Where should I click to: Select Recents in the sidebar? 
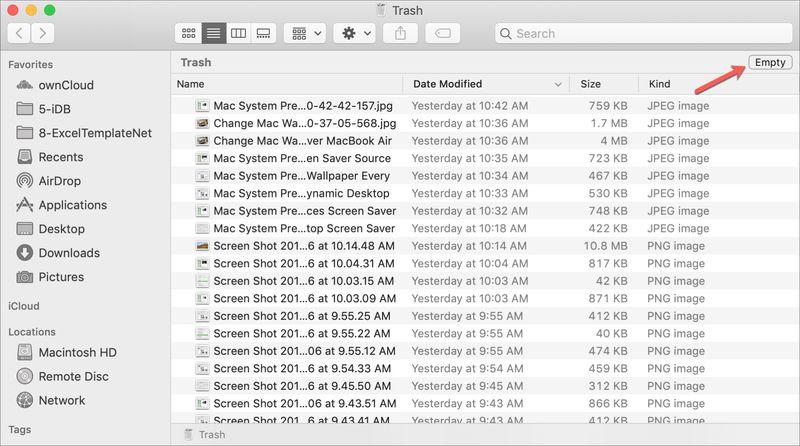pos(49,157)
